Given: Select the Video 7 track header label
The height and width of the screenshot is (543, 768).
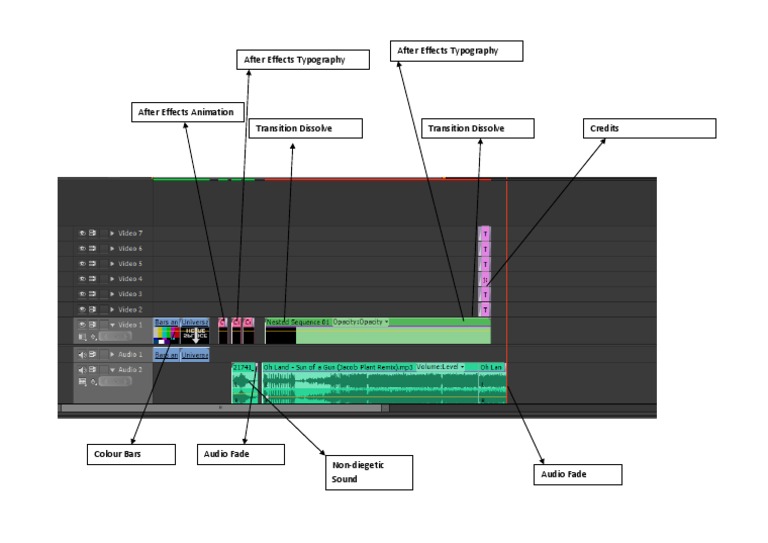Looking at the screenshot, I should pyautogui.click(x=130, y=234).
